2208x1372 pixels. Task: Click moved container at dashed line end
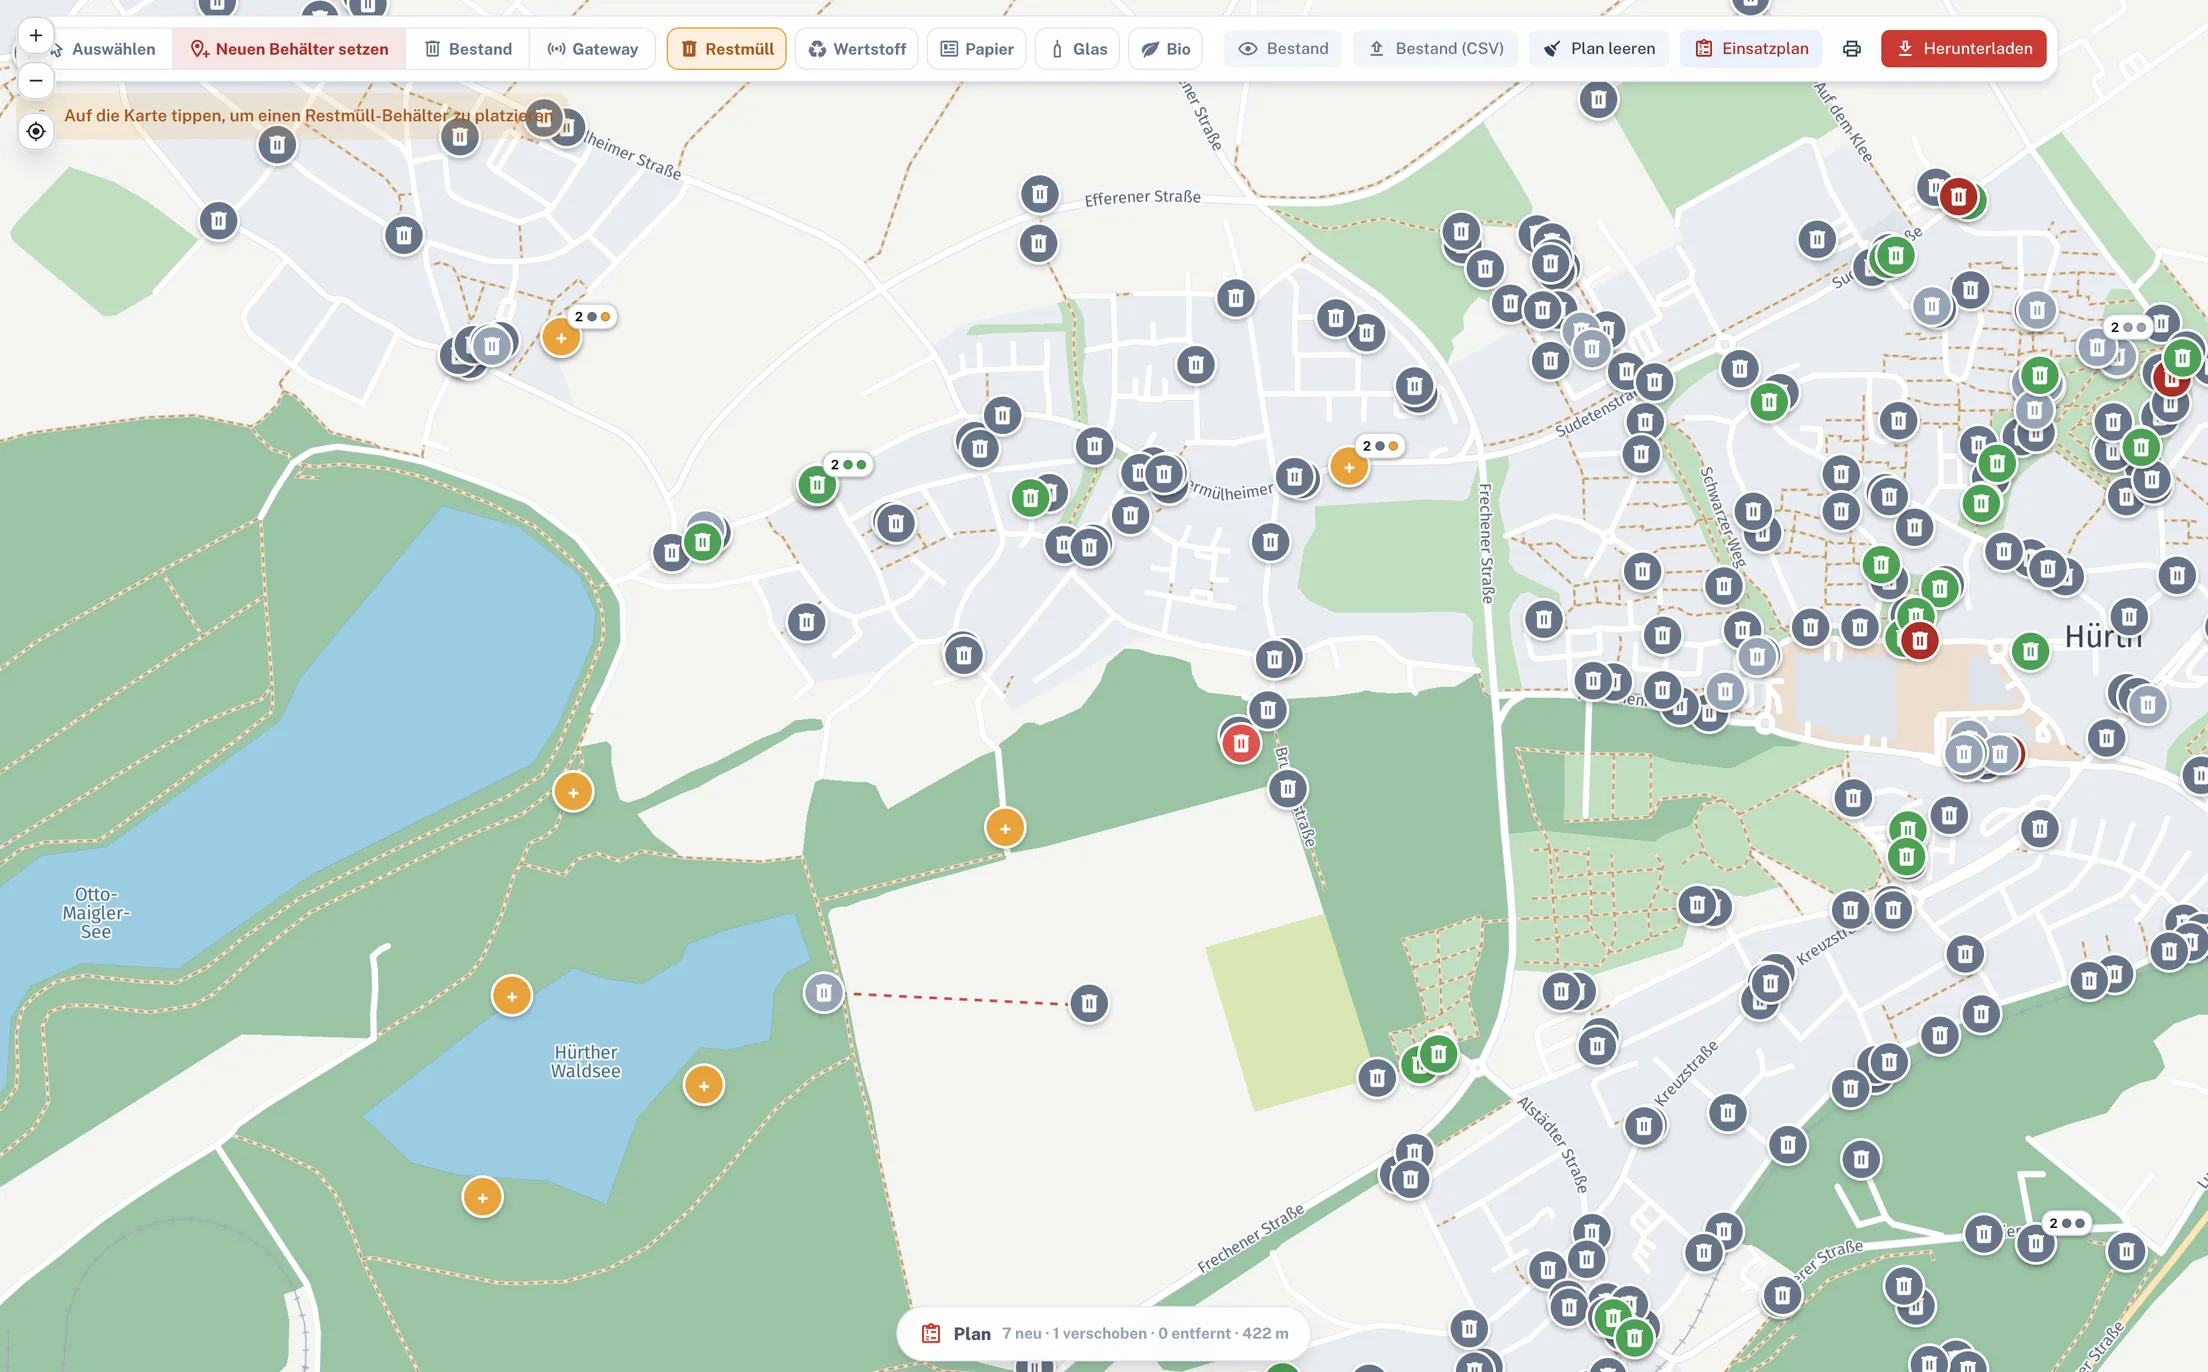1089,1003
